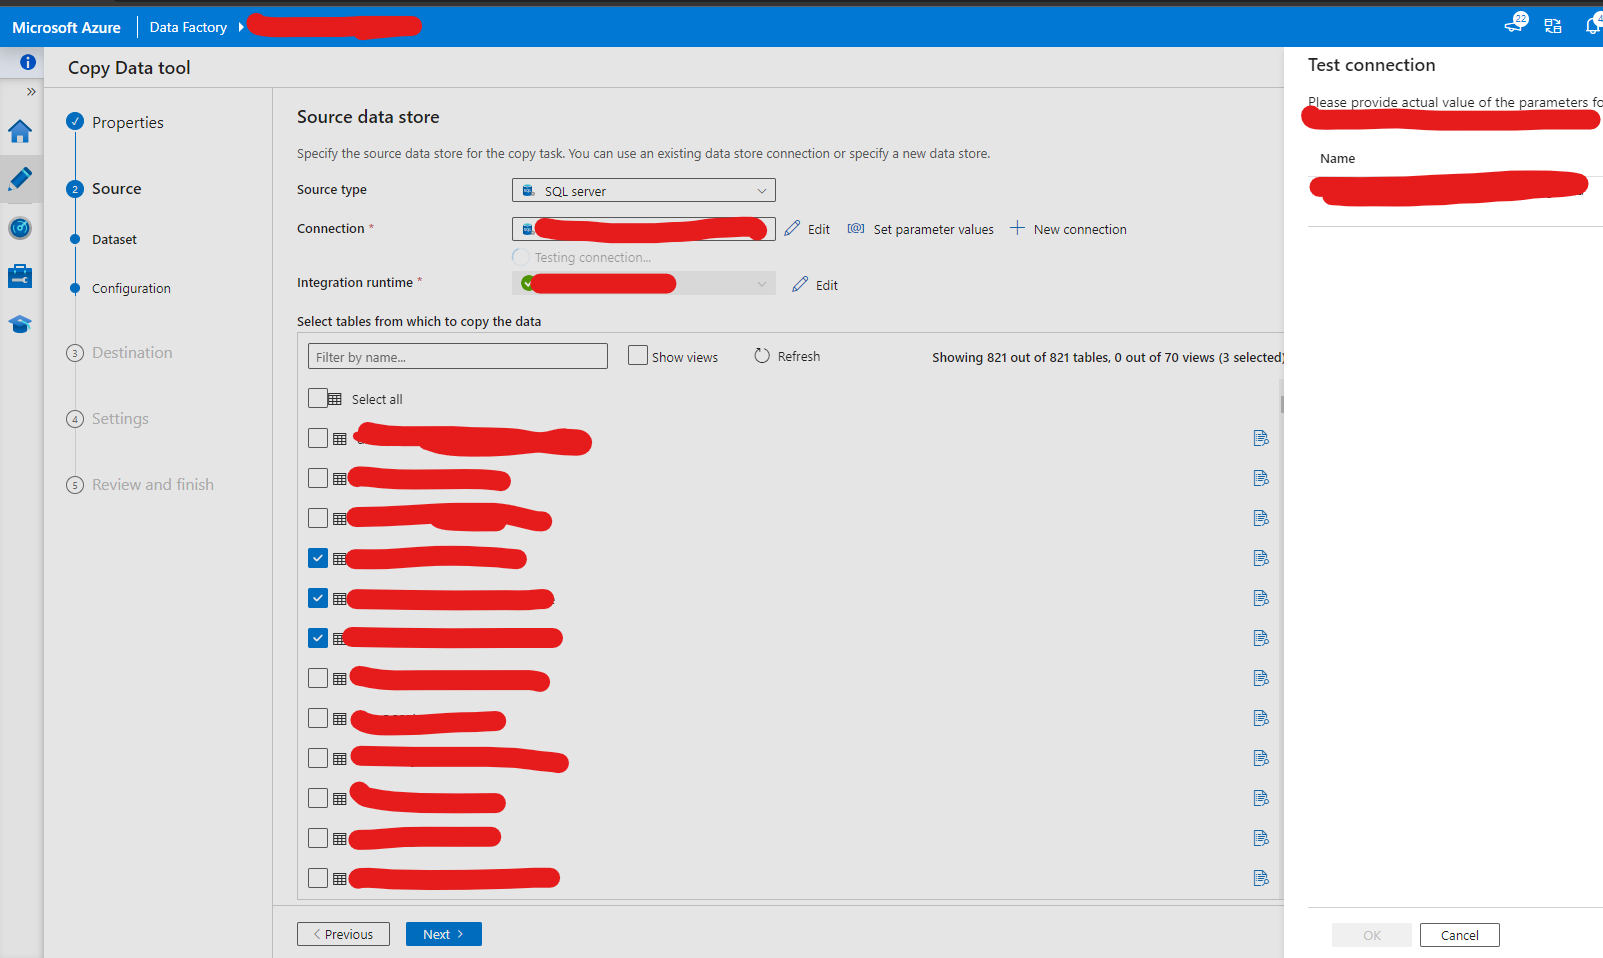The image size is (1603, 958).
Task: Uncheck the third checked table checkbox
Action: coord(318,638)
